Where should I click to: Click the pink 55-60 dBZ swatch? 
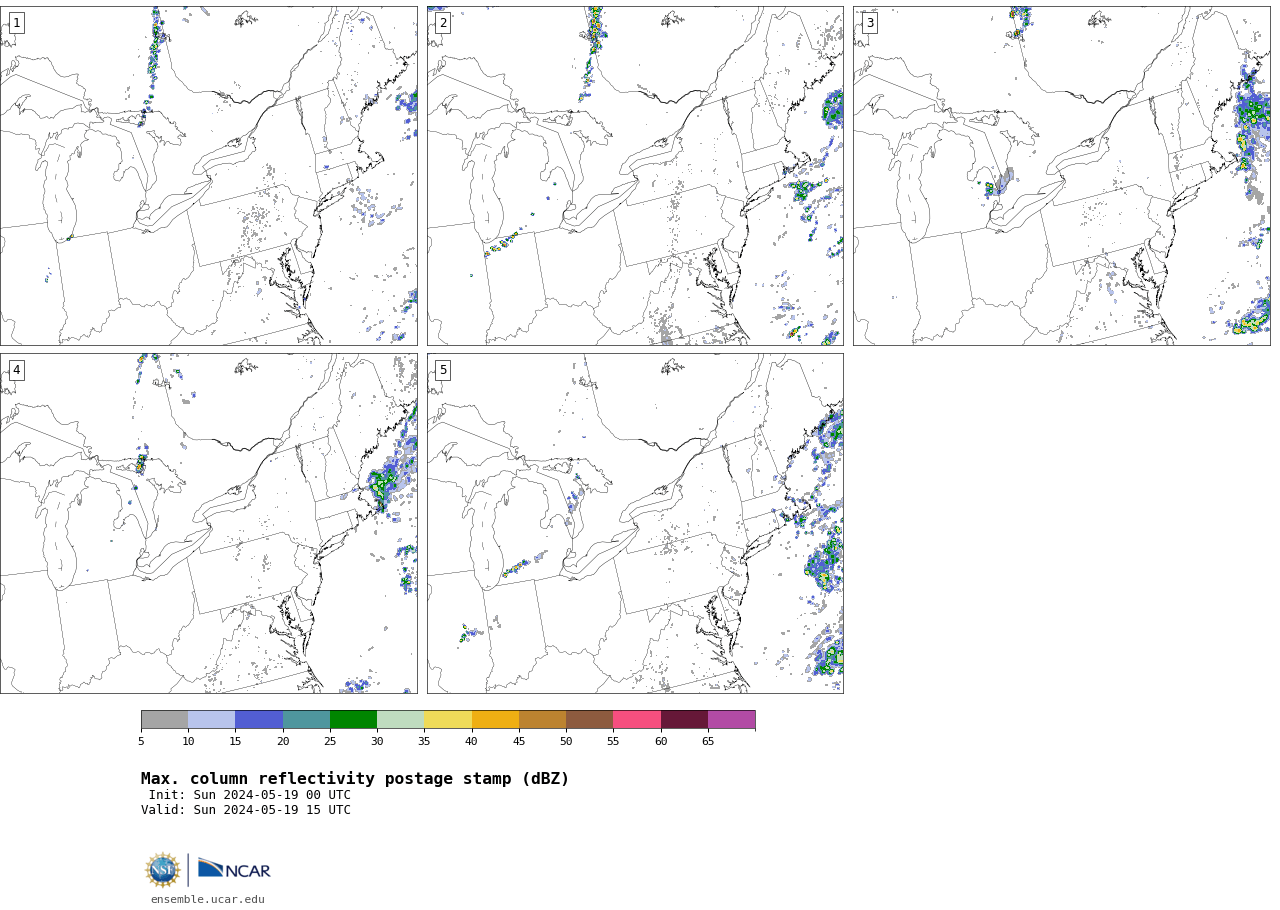(637, 720)
